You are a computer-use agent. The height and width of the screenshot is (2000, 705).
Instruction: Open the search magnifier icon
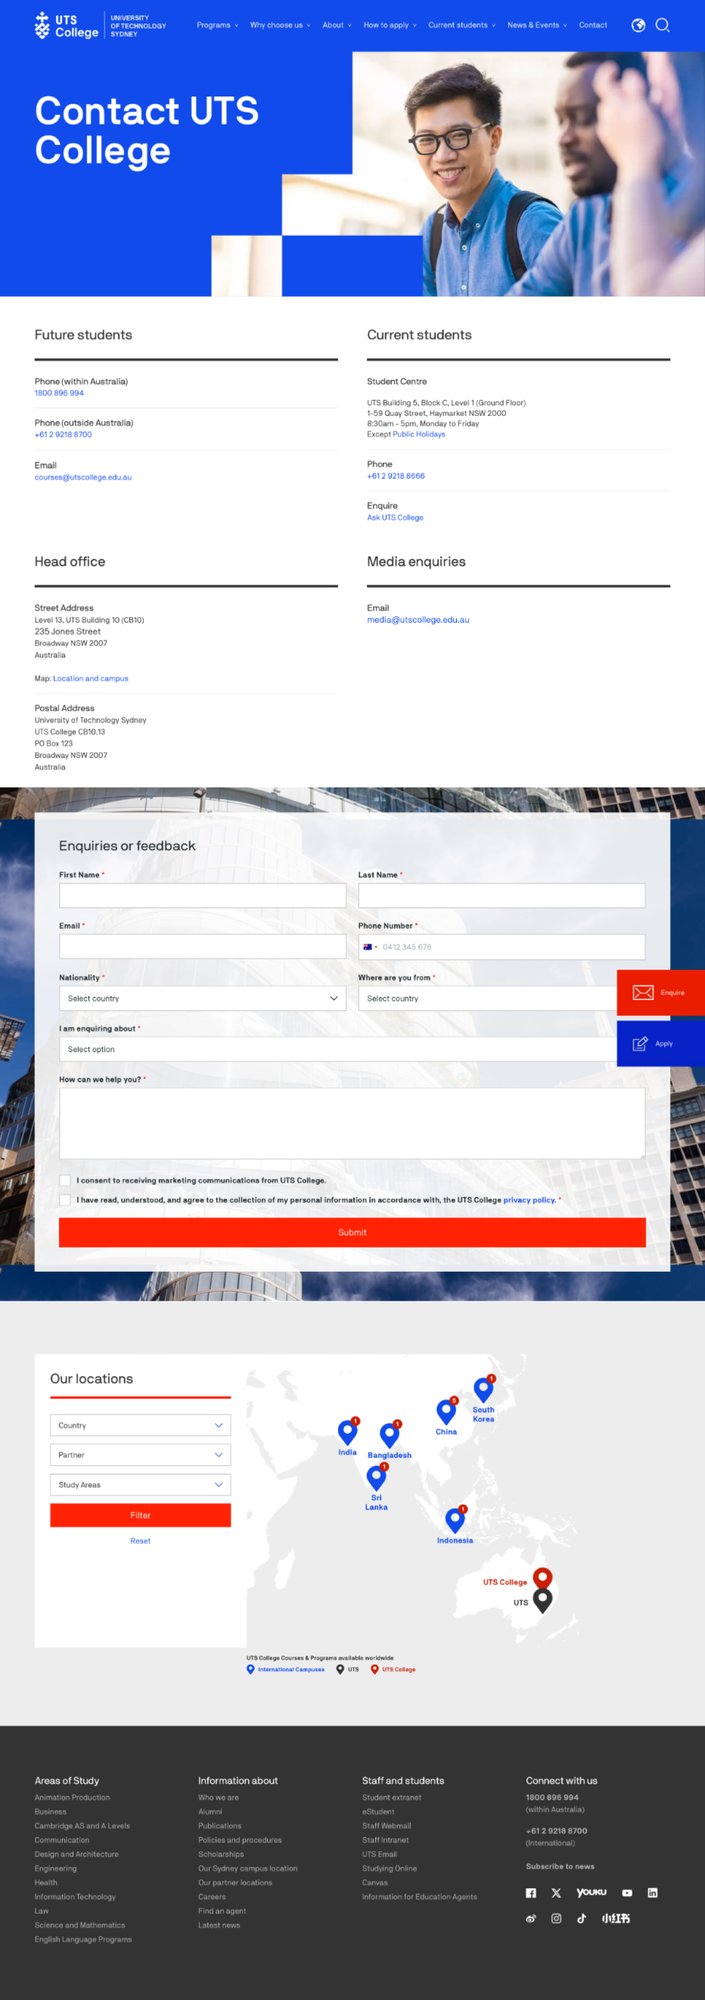point(662,25)
